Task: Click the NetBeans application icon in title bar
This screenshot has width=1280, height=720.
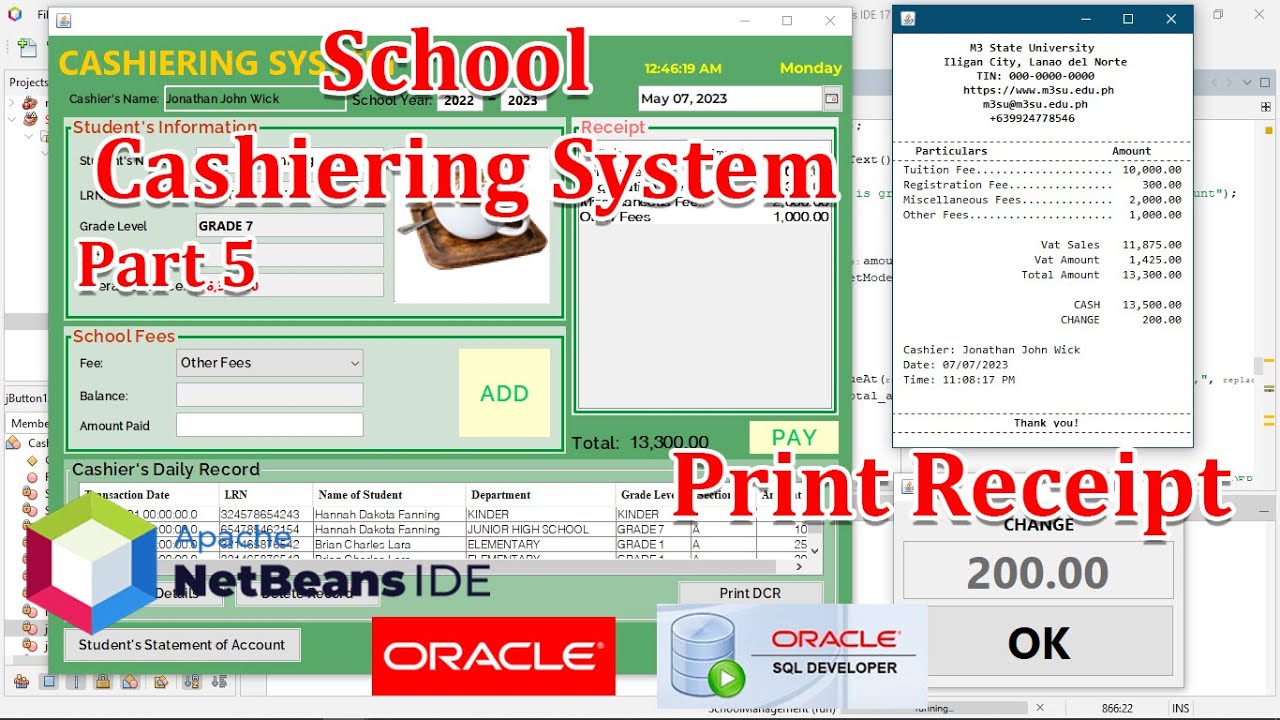Action: [x=14, y=14]
